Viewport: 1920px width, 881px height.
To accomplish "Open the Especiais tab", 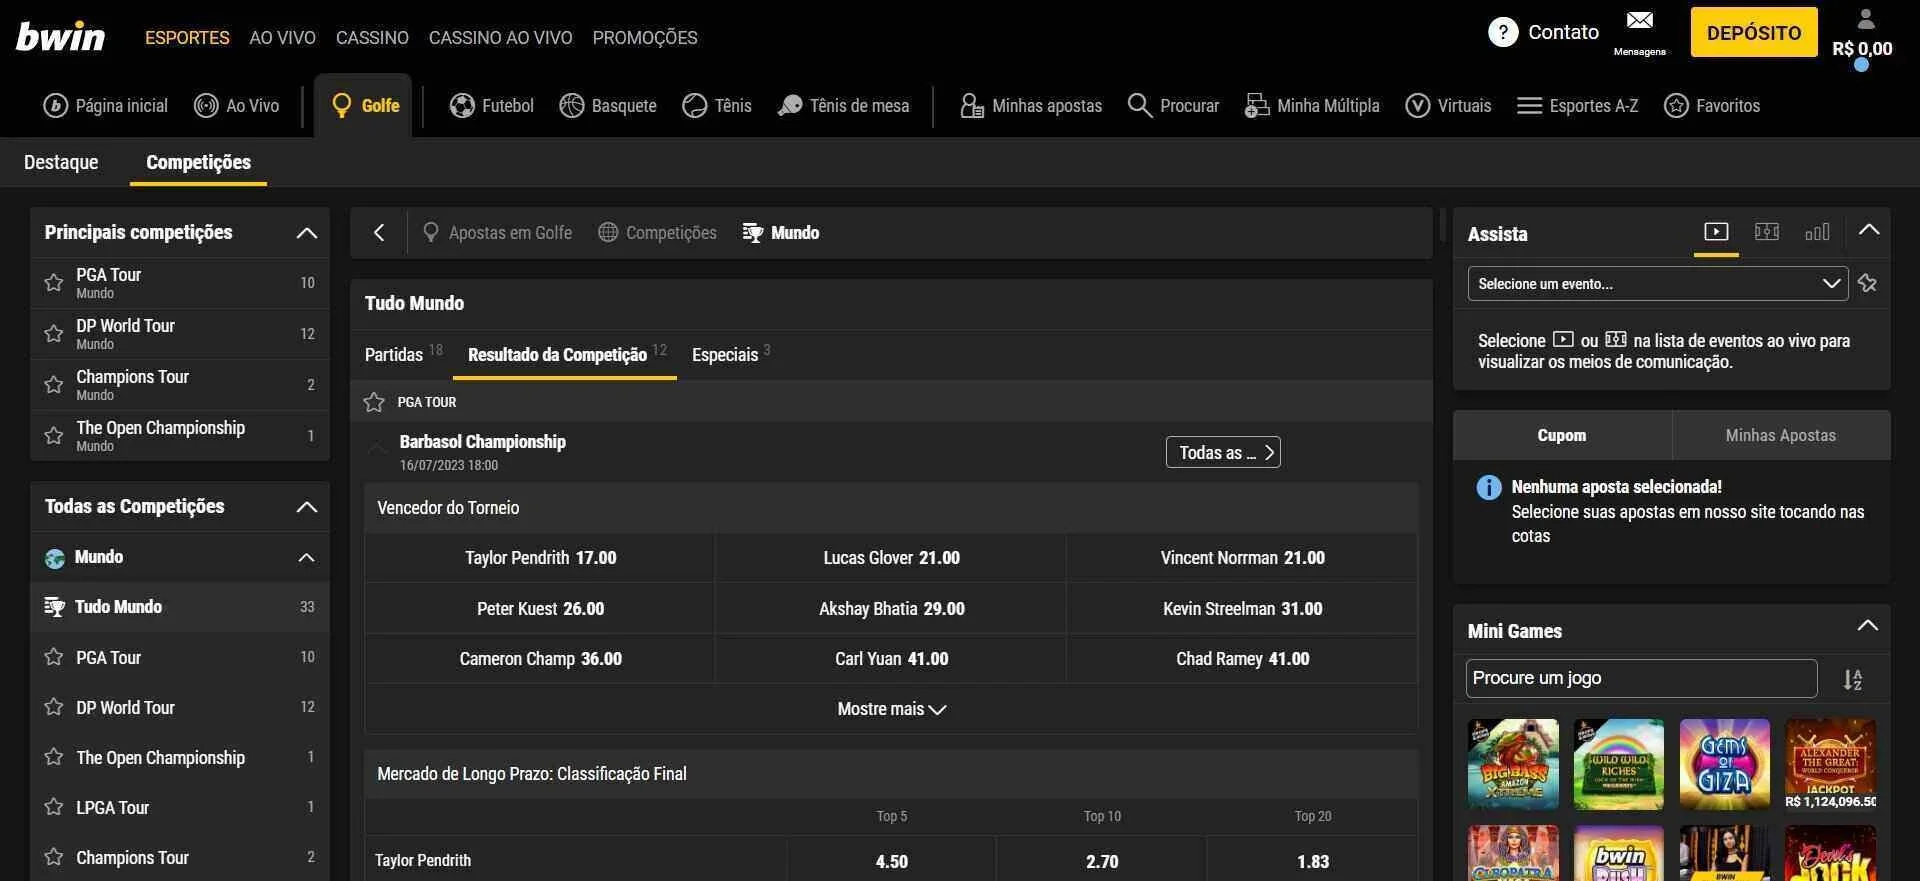I will (x=731, y=354).
